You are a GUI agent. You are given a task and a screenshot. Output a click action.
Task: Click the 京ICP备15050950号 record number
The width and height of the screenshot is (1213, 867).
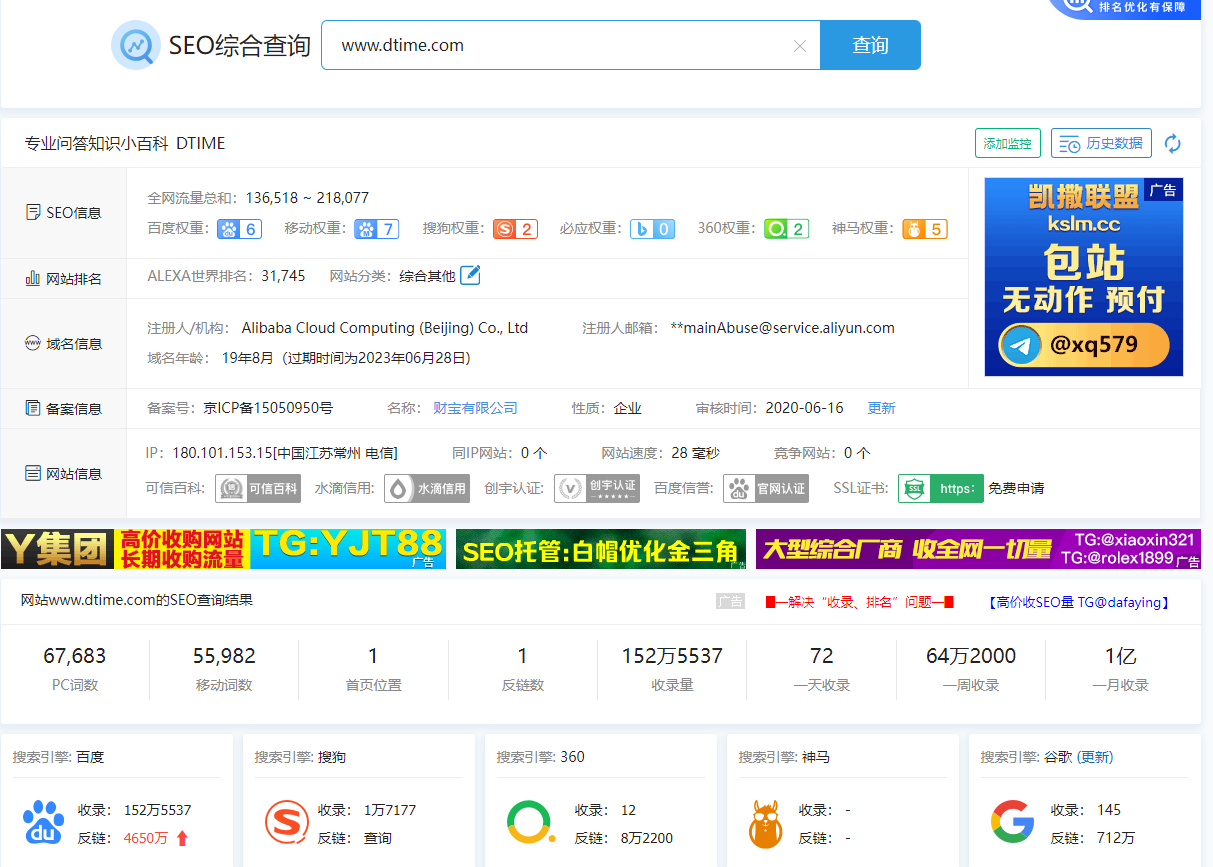268,408
